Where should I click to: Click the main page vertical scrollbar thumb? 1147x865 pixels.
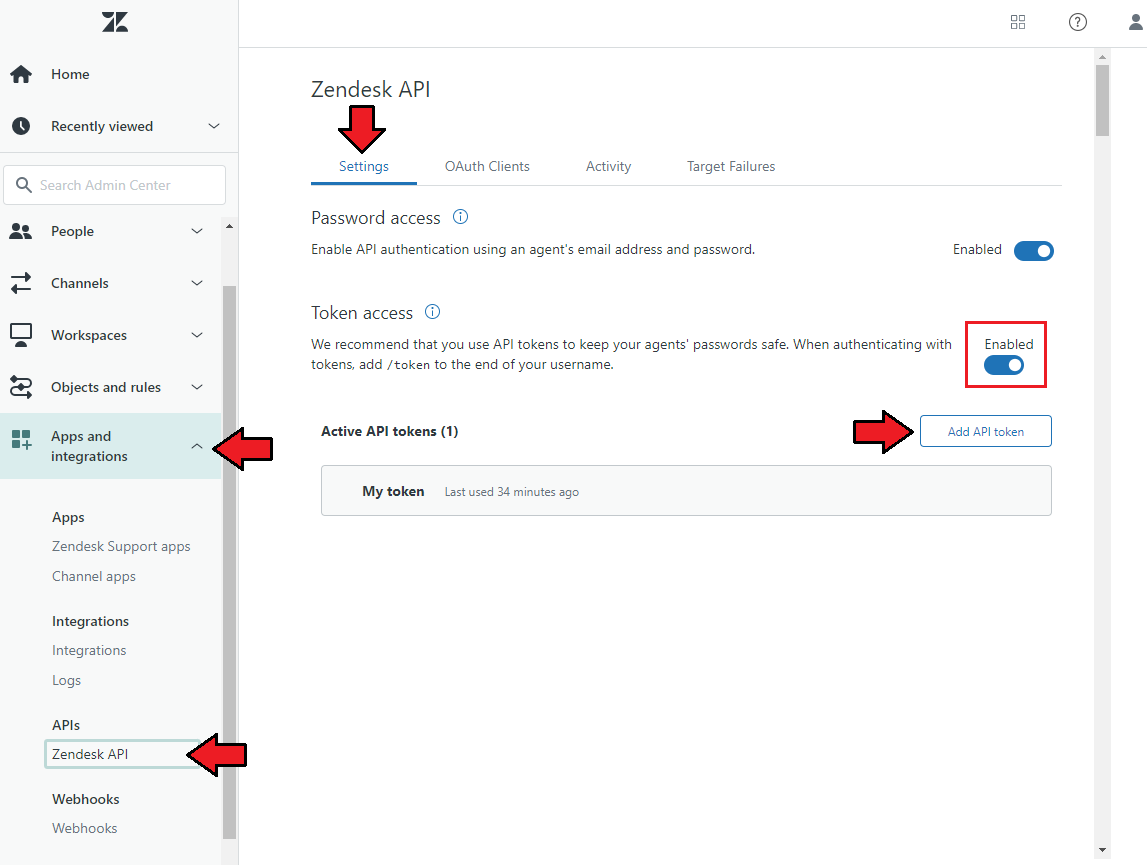tap(1102, 100)
